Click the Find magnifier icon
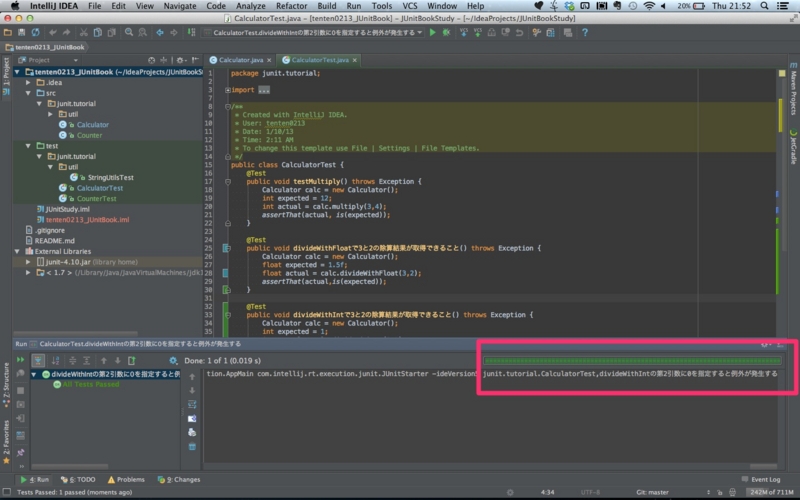800x500 pixels. [x=129, y=33]
